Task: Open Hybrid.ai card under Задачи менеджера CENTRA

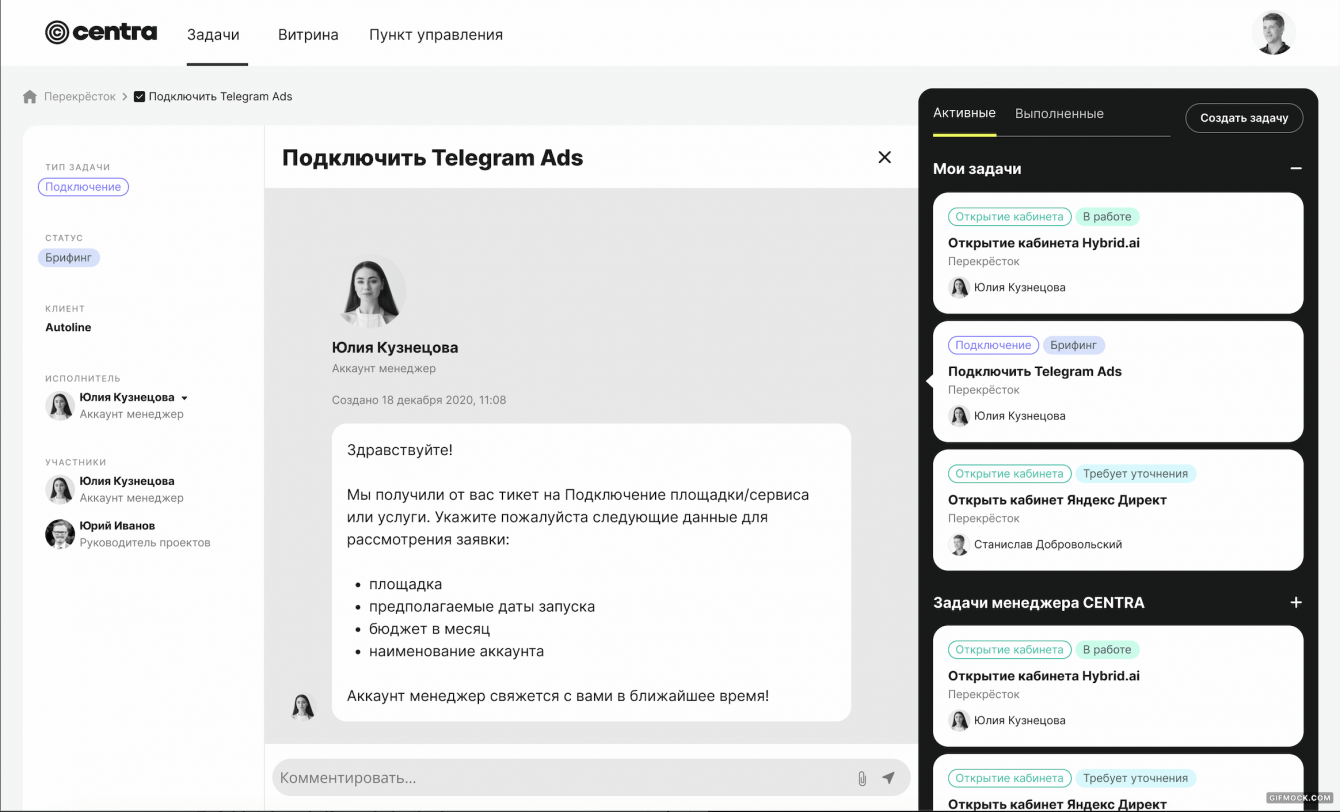Action: [1118, 686]
